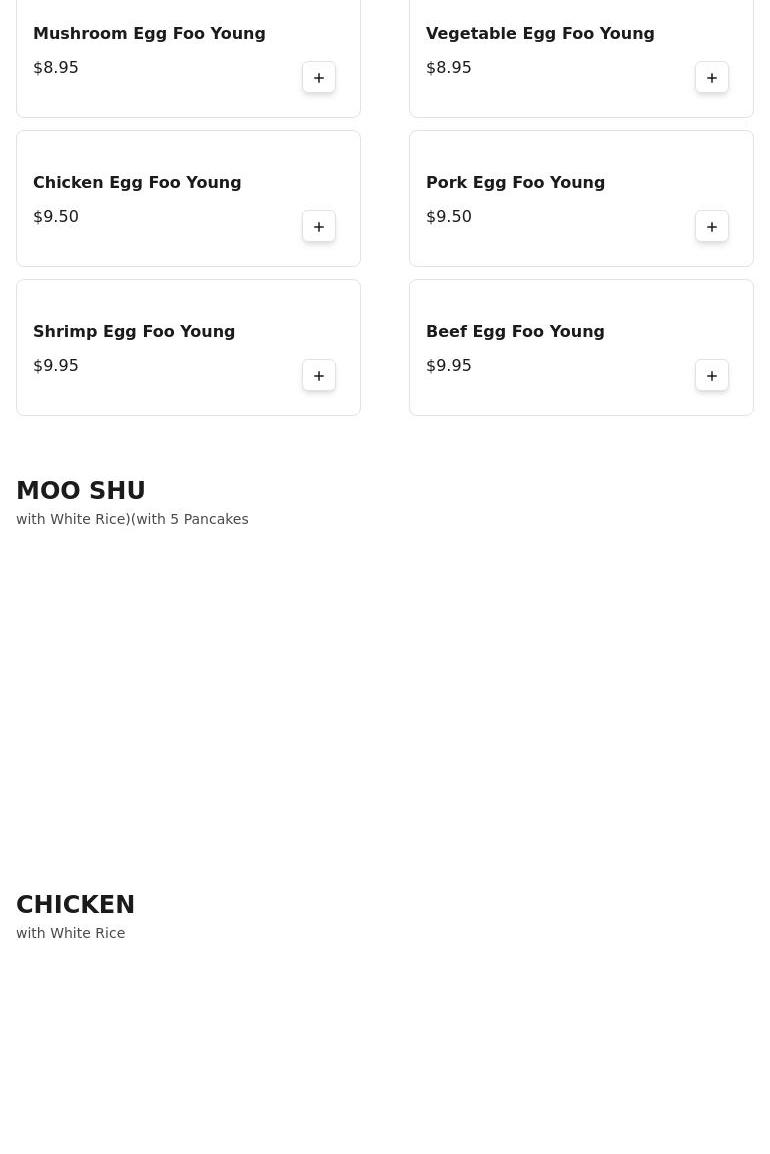The width and height of the screenshot is (770, 1154).
Task: Select the Pork Egg Foo Young item name
Action: pos(515,183)
